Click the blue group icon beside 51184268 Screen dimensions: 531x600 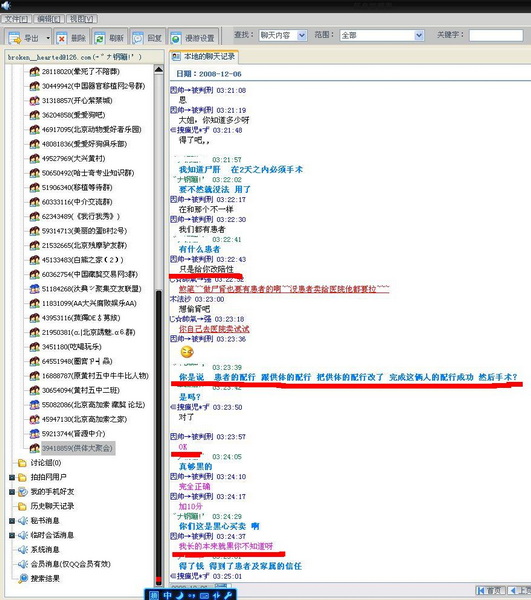34,289
